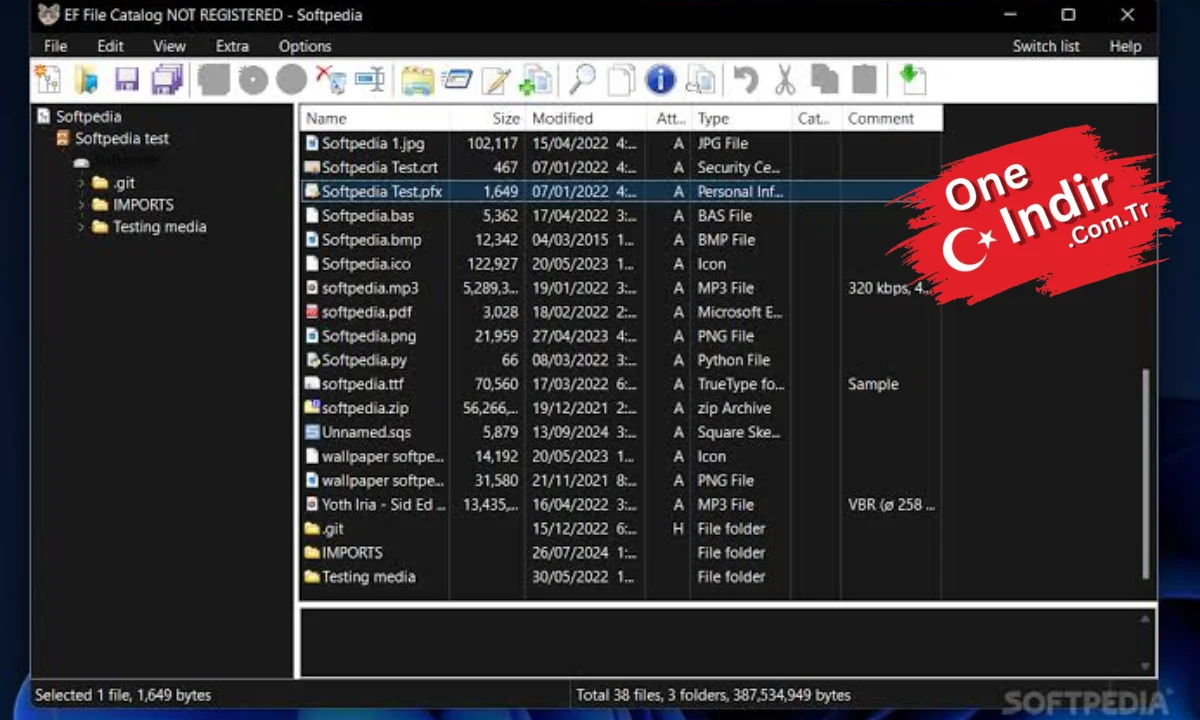Click the Rename toolbar icon

(370, 79)
